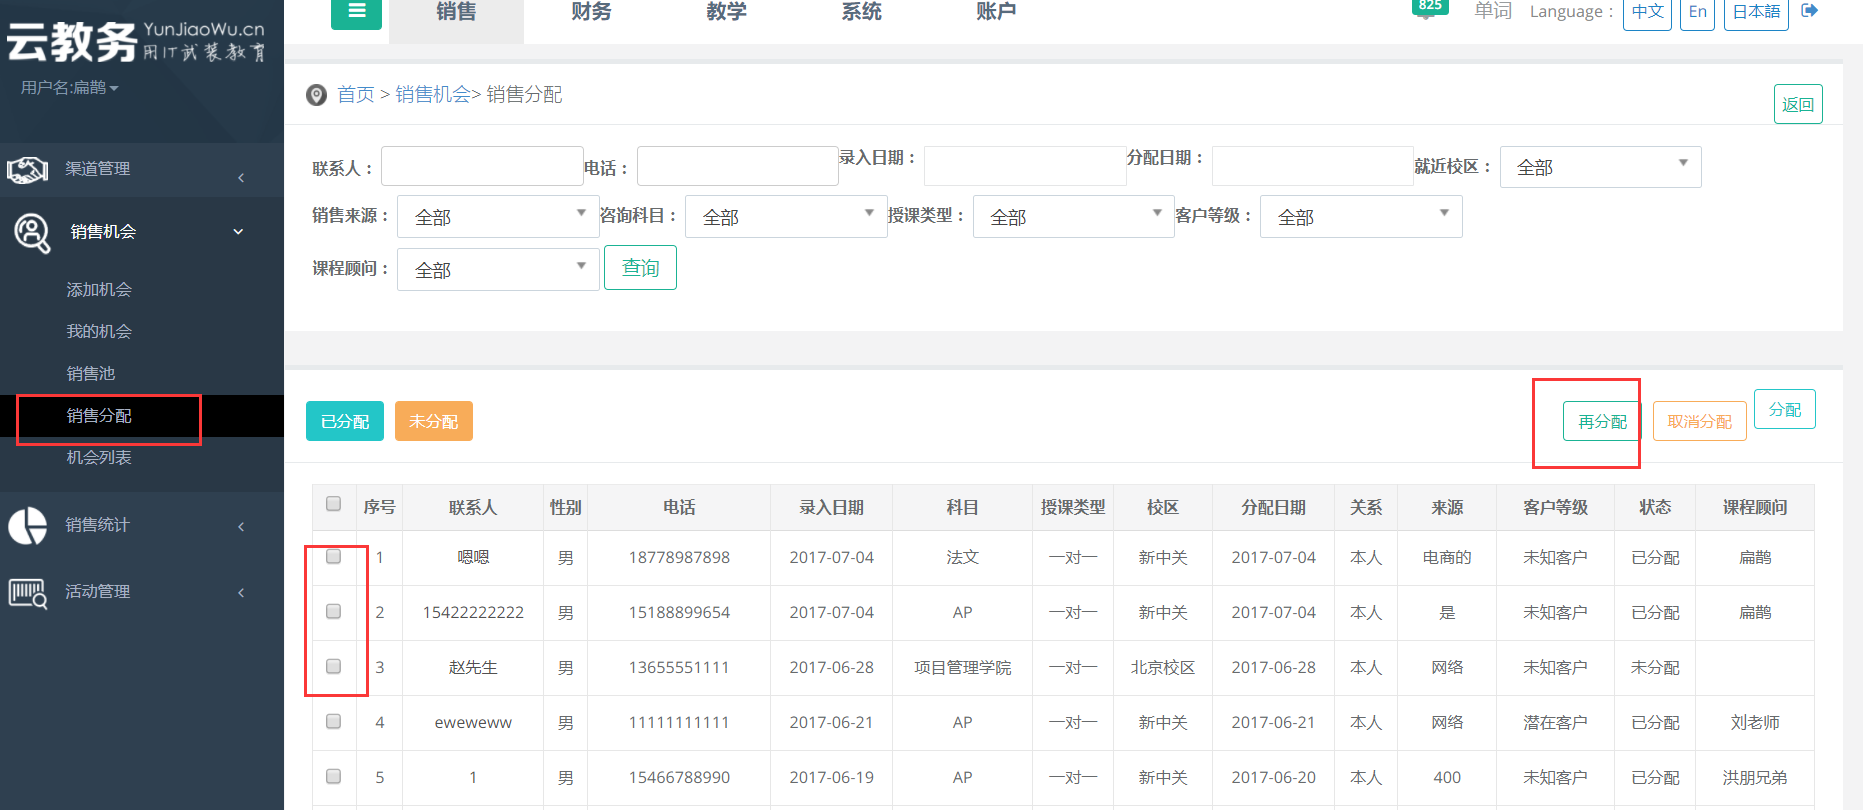Click the 首页 breadcrumb link
The image size is (1863, 810).
click(x=355, y=95)
